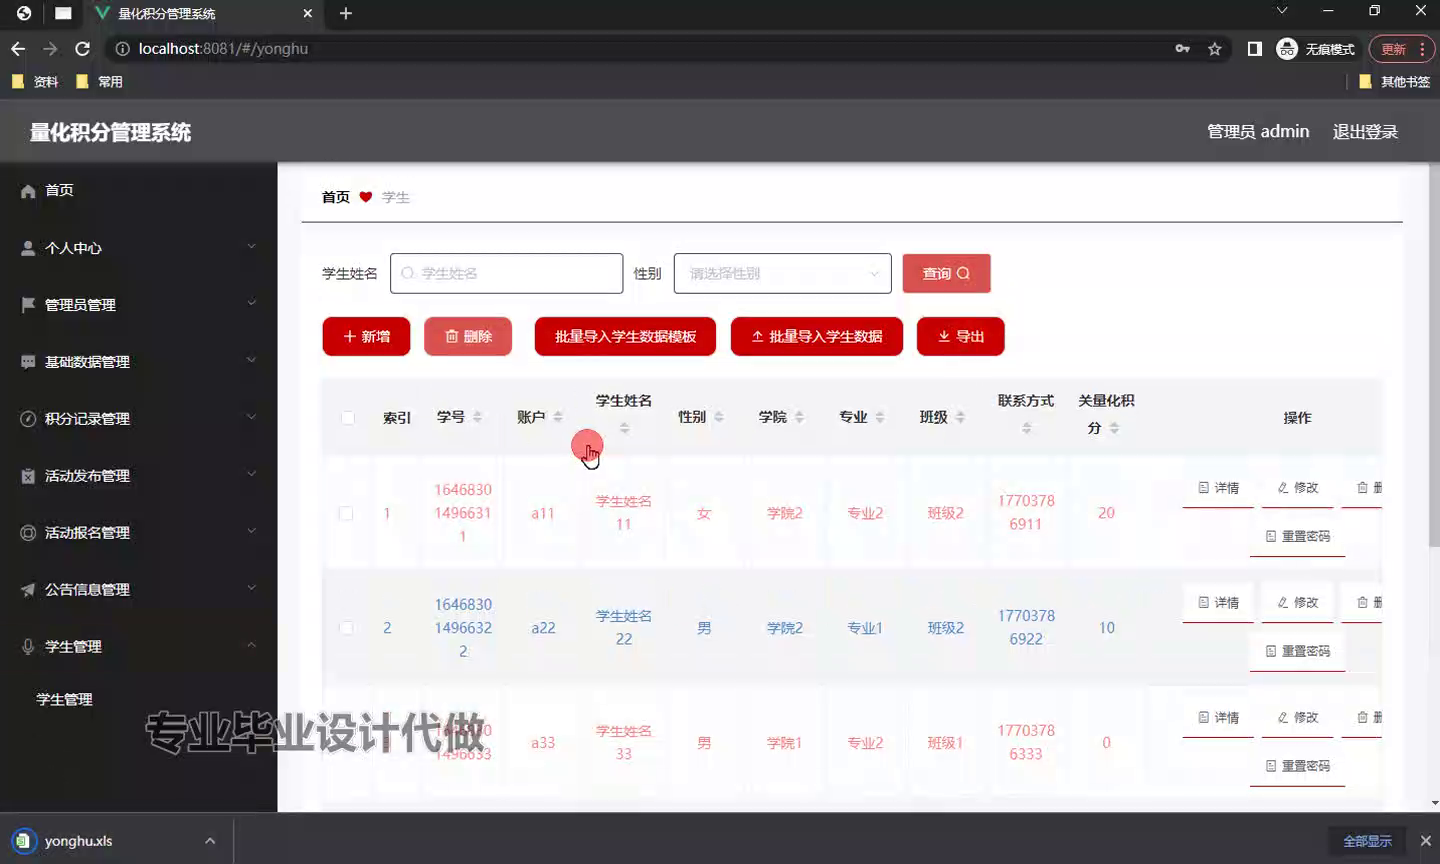
Task: Click the 删除 delete button
Action: click(x=468, y=336)
